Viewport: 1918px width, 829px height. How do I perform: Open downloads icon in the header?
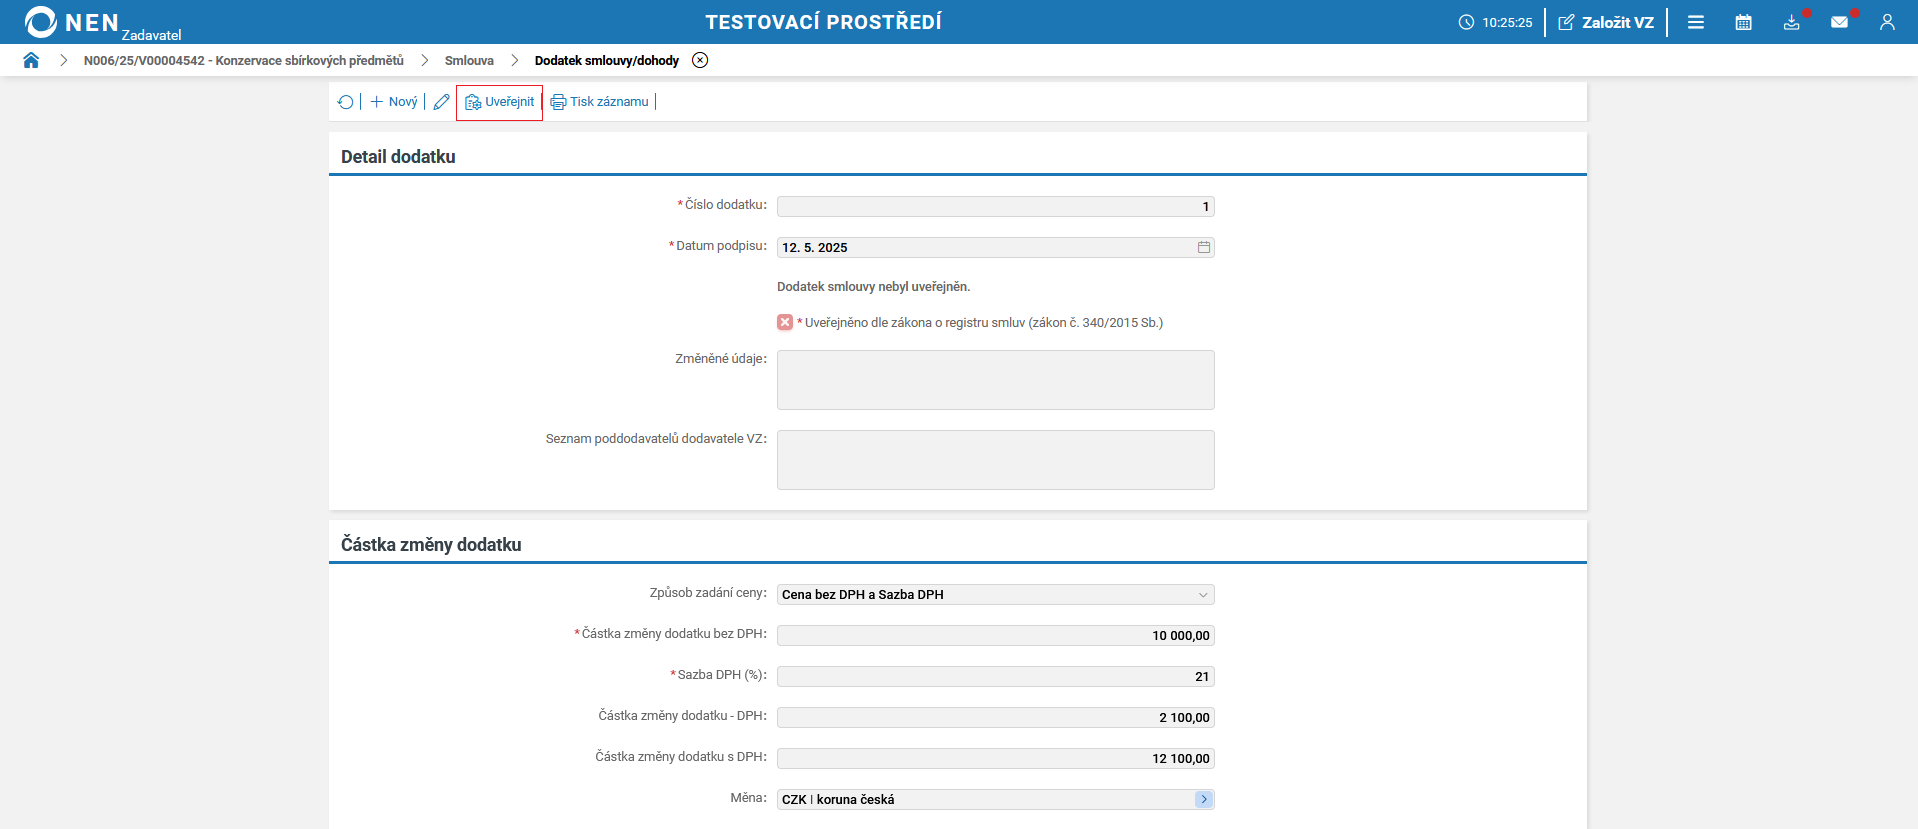pos(1792,22)
